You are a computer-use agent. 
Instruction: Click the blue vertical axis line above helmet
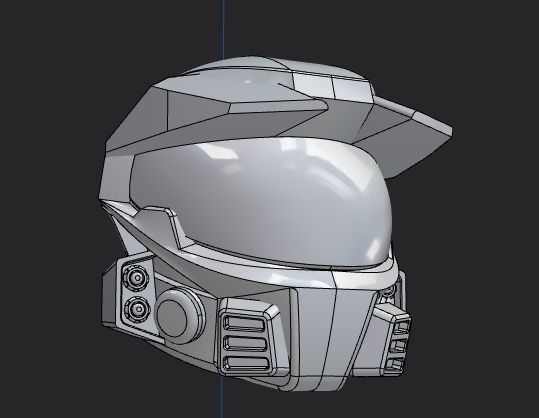[223, 29]
